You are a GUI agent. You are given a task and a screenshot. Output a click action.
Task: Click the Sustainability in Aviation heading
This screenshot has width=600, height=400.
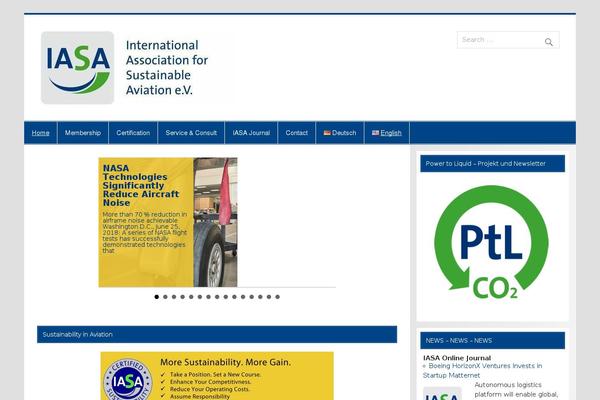click(x=217, y=334)
